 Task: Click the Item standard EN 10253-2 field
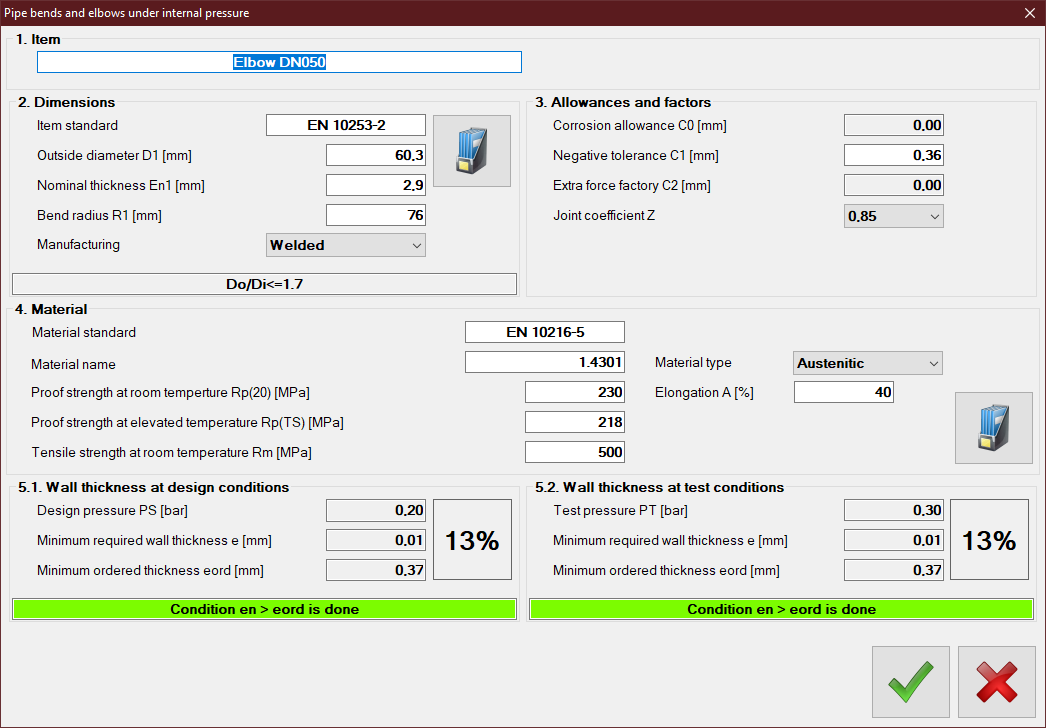(345, 126)
